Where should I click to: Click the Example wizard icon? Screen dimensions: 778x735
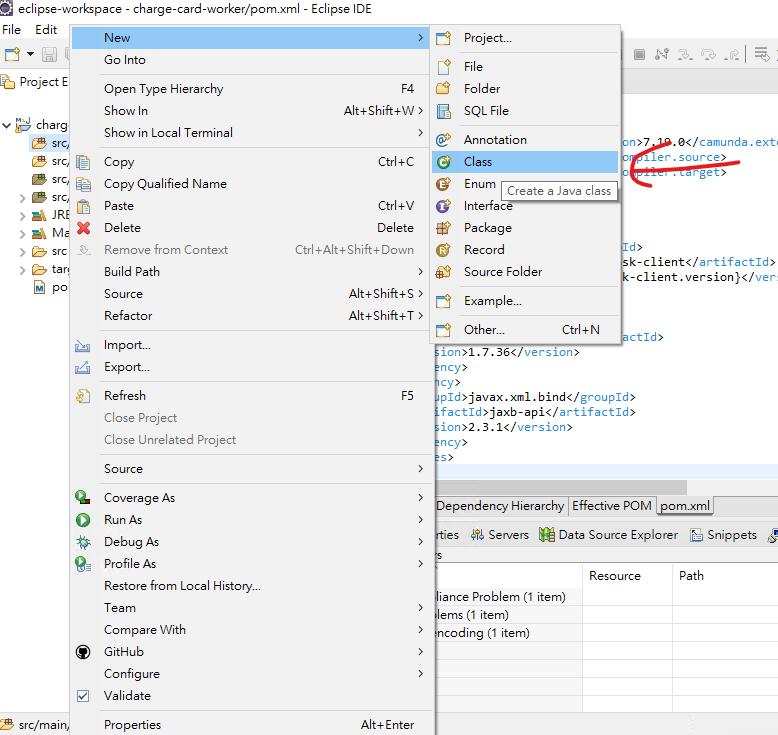click(x=443, y=301)
